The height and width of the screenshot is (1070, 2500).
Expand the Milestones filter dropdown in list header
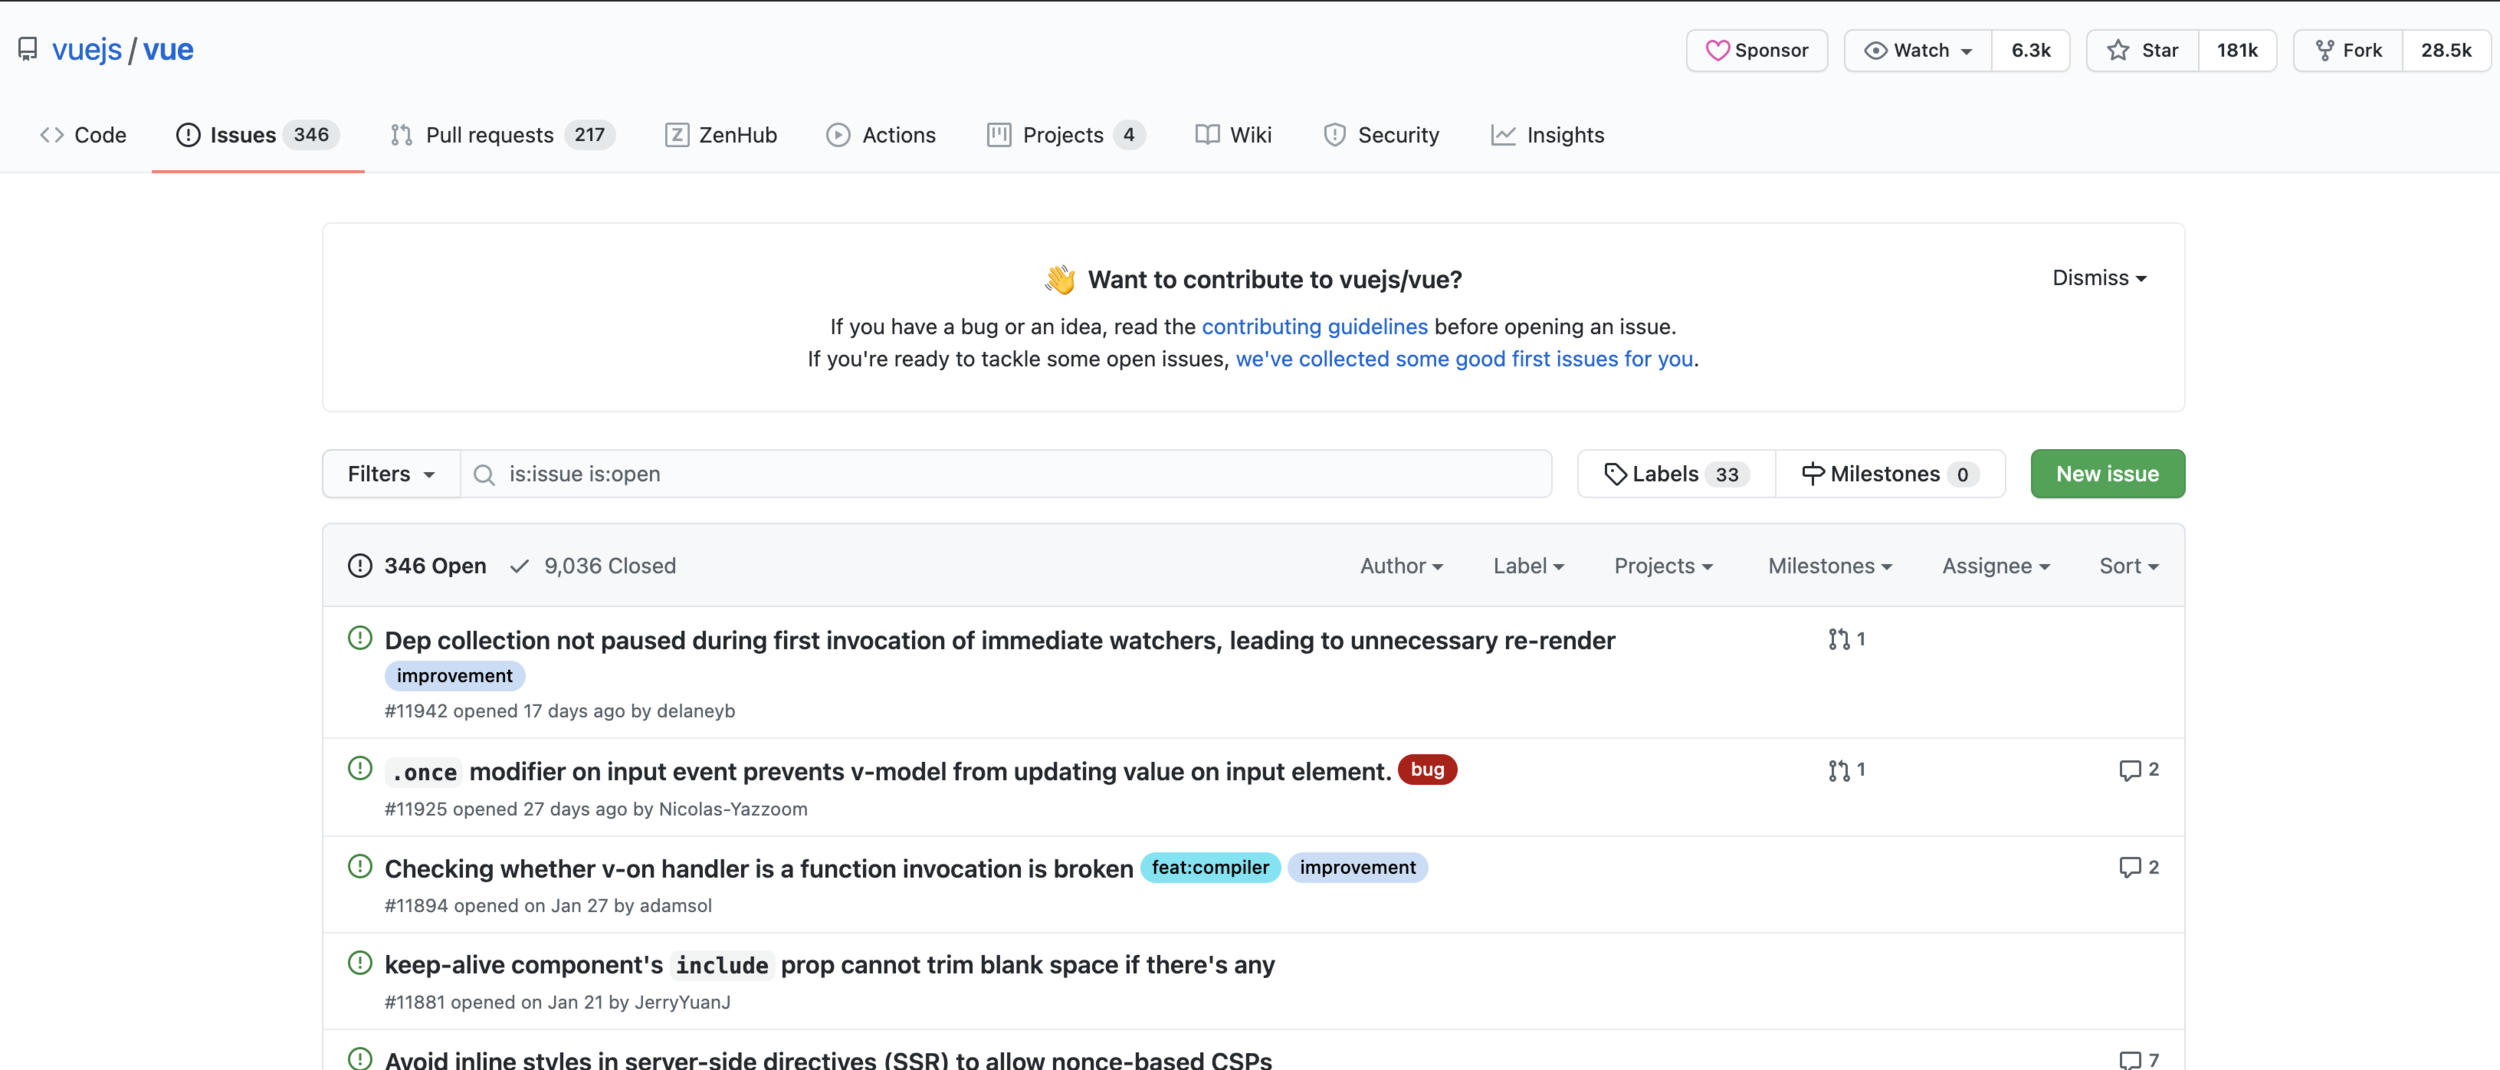click(1830, 566)
